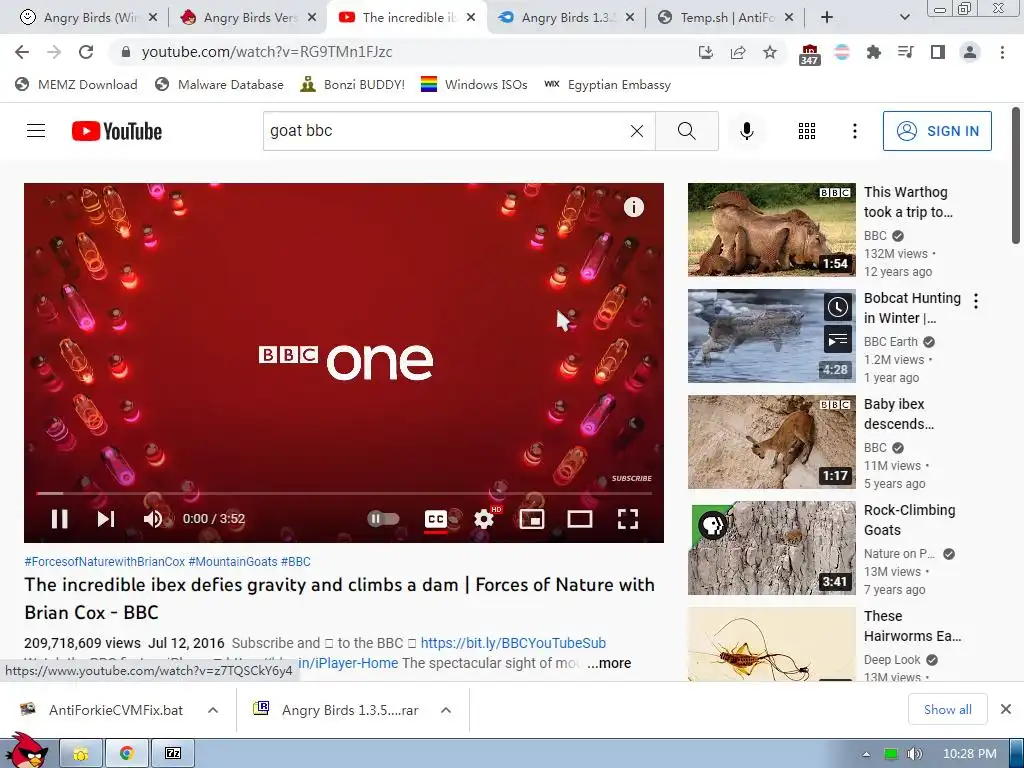Pause the video
Screen dimensions: 1024x768
59,519
